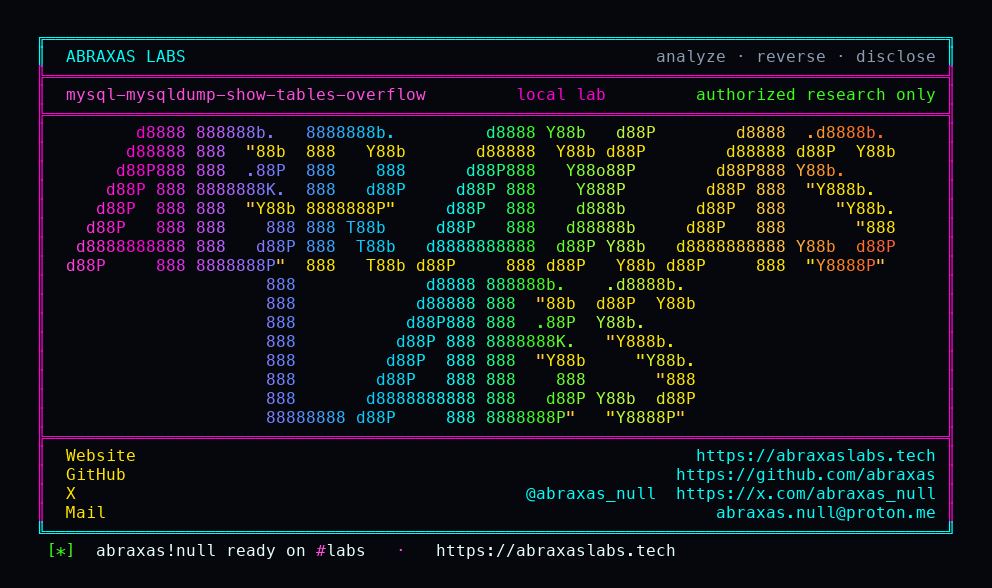The height and width of the screenshot is (588, 992).
Task: Click the "local lab" label
Action: 561,95
